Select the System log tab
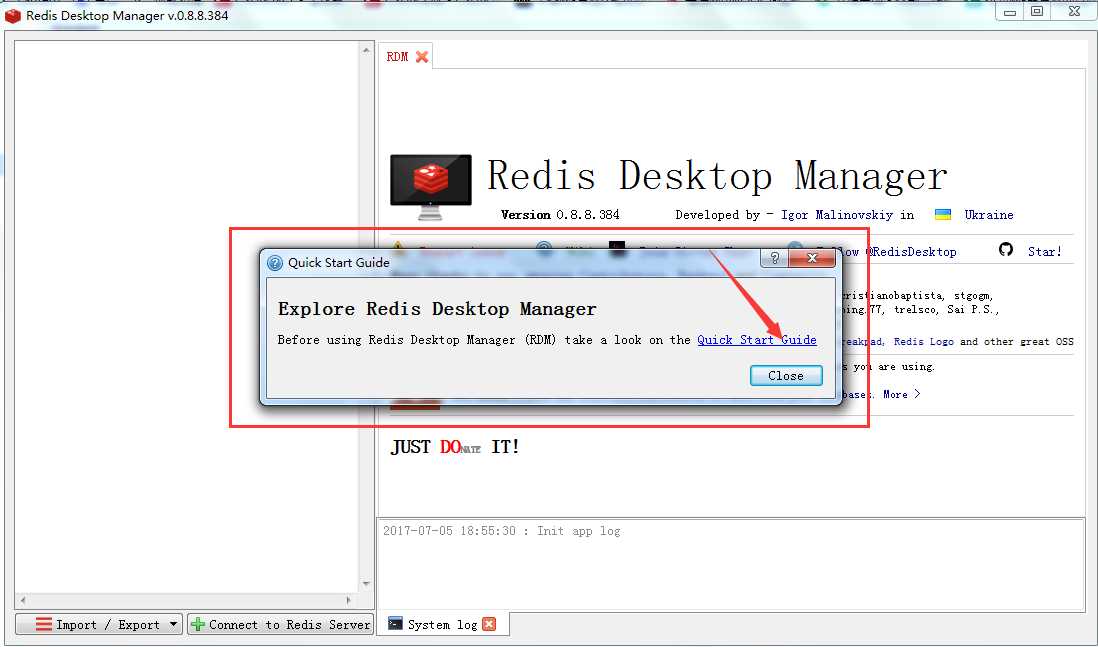The width and height of the screenshot is (1098, 647). point(442,625)
